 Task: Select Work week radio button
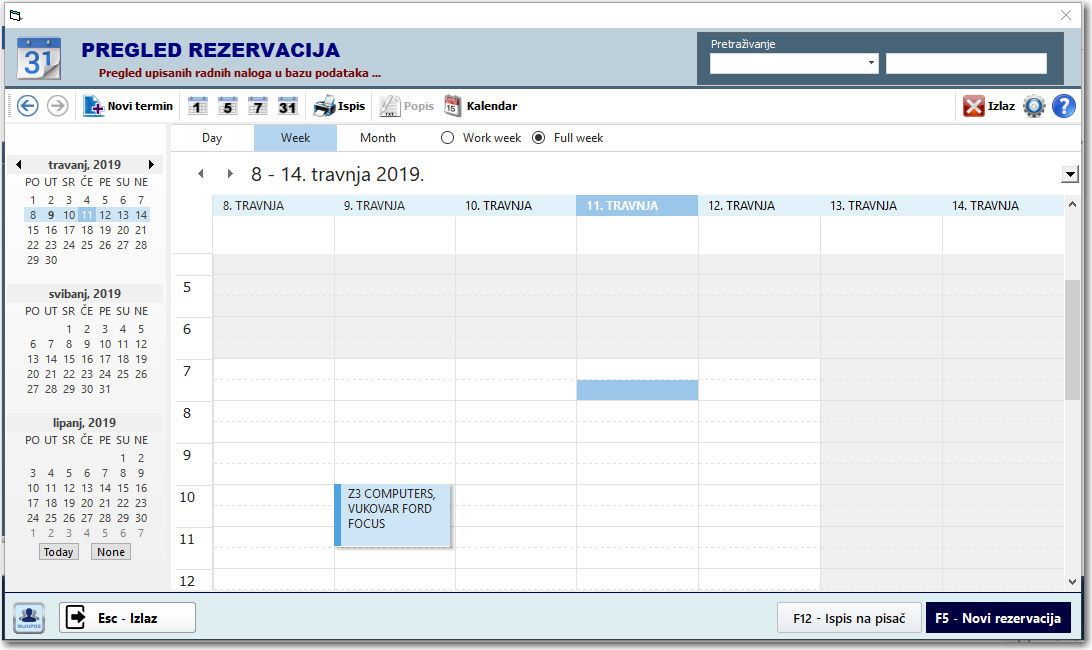447,138
